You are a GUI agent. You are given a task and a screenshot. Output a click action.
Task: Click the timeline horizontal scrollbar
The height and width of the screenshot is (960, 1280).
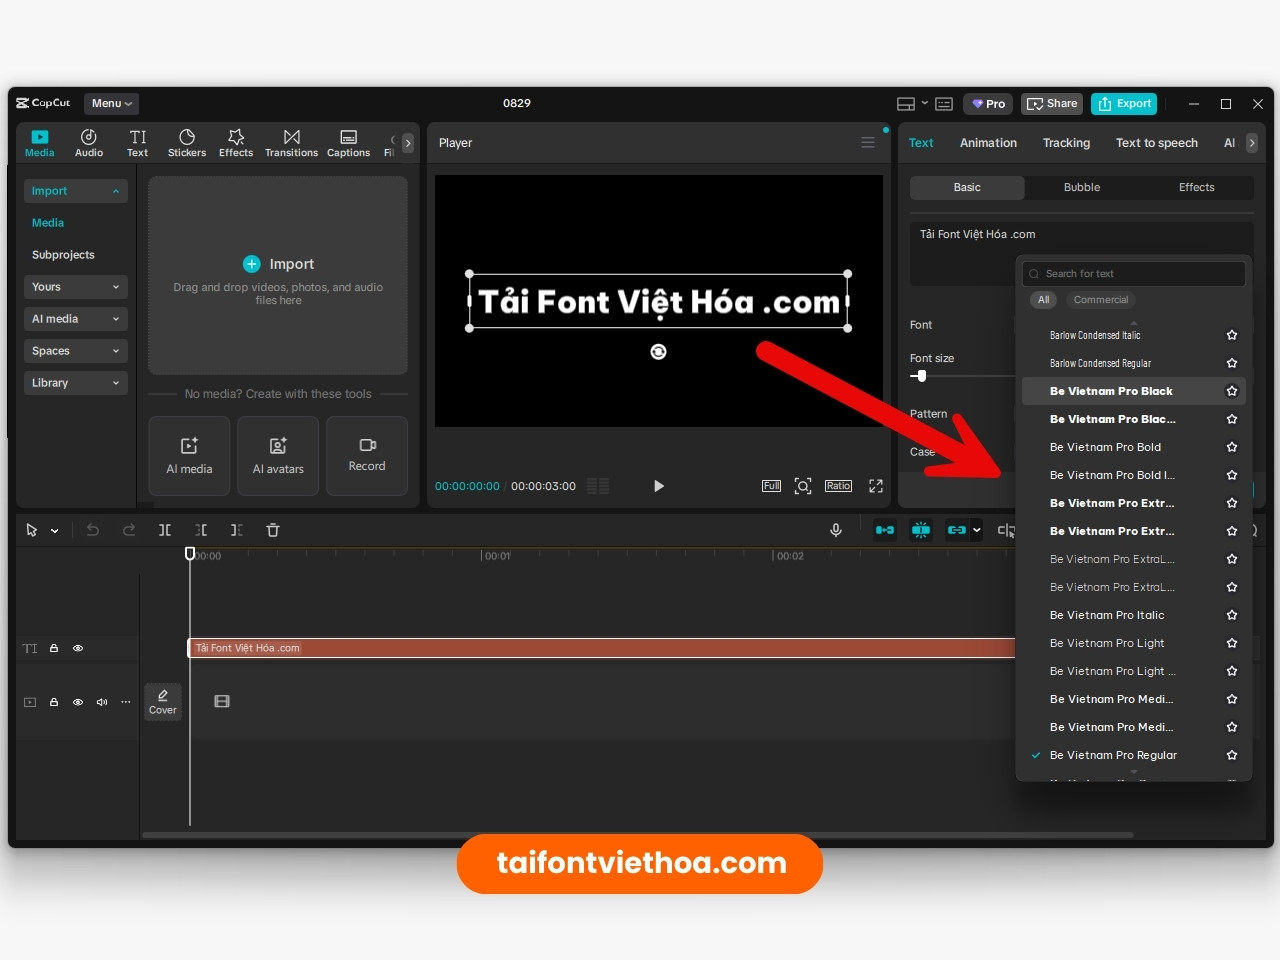(x=639, y=835)
